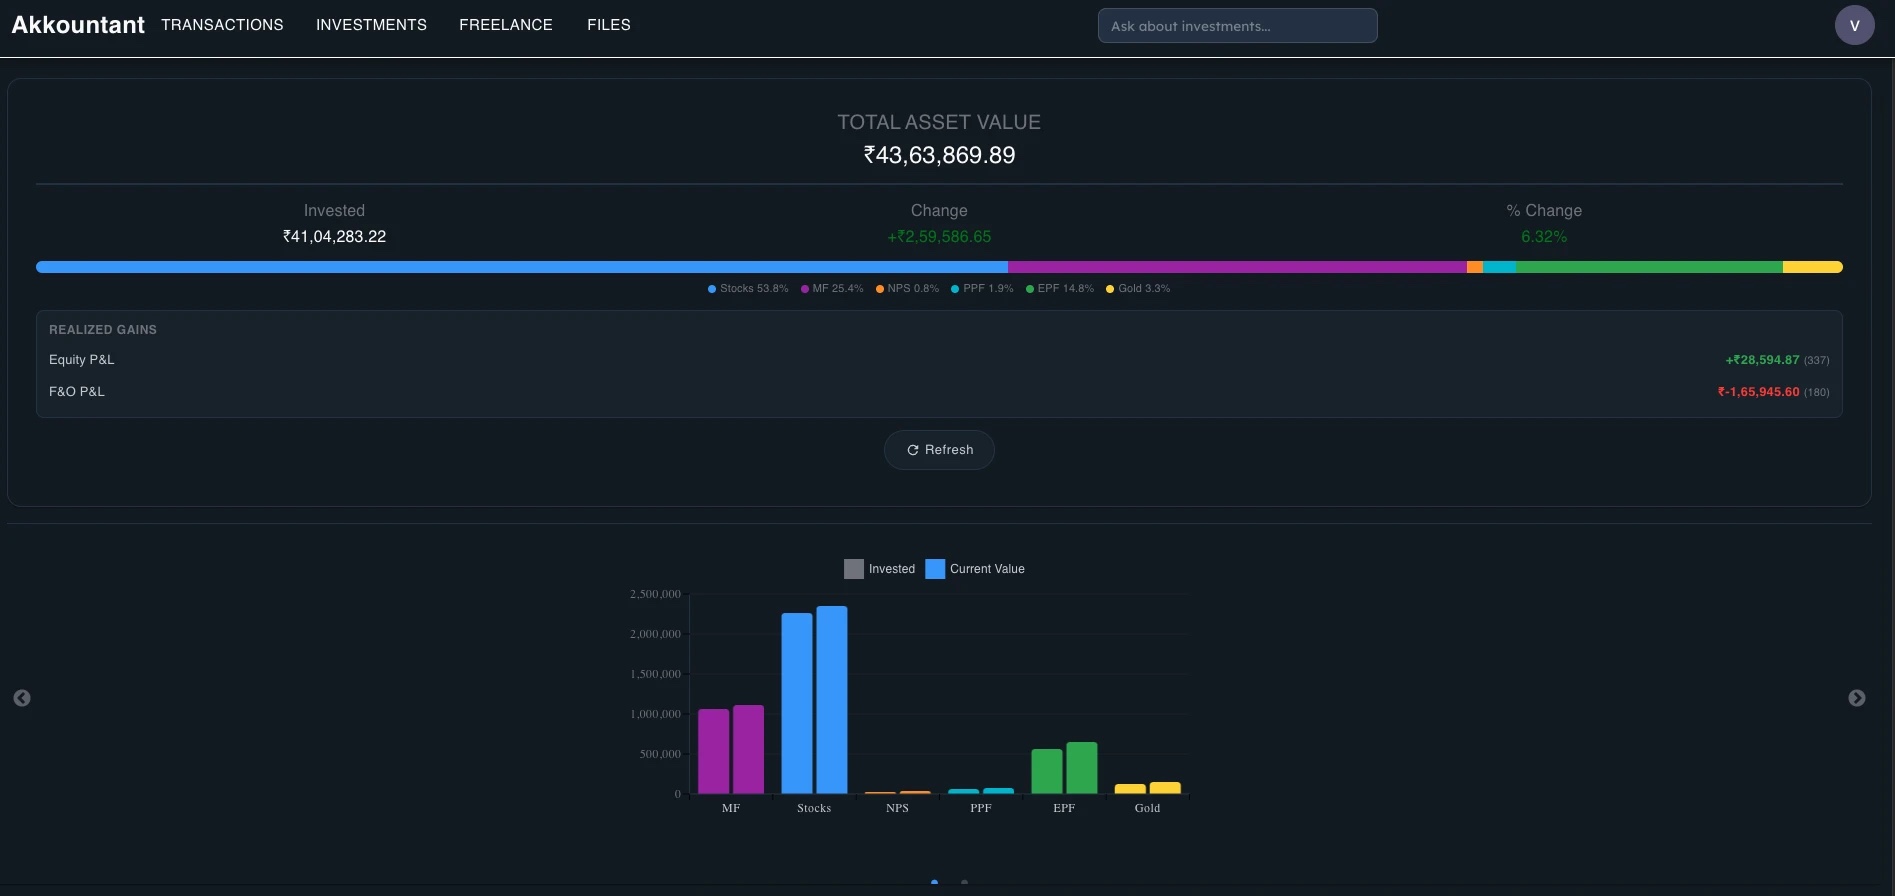Click the F&O P&L row label

coord(77,392)
